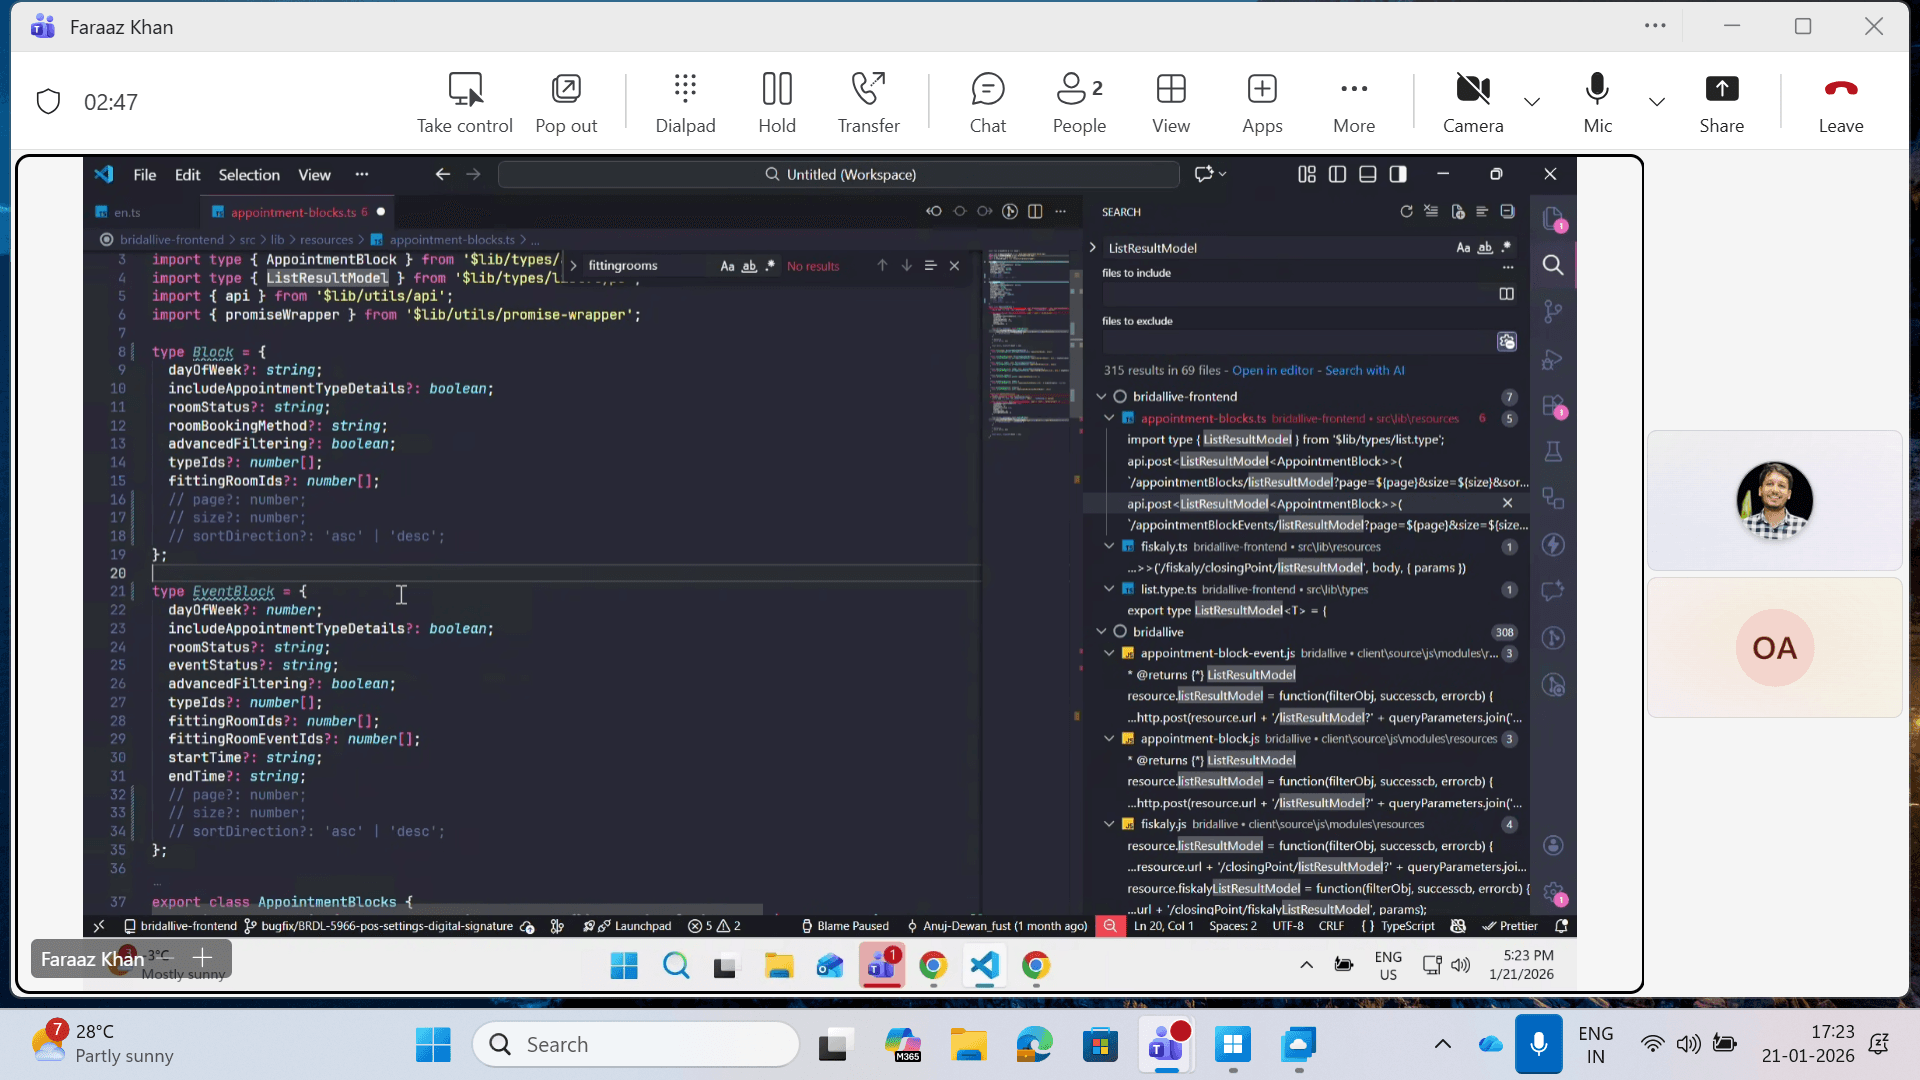Image resolution: width=1920 pixels, height=1080 pixels.
Task: Click the git branch in status bar
Action: [x=379, y=926]
